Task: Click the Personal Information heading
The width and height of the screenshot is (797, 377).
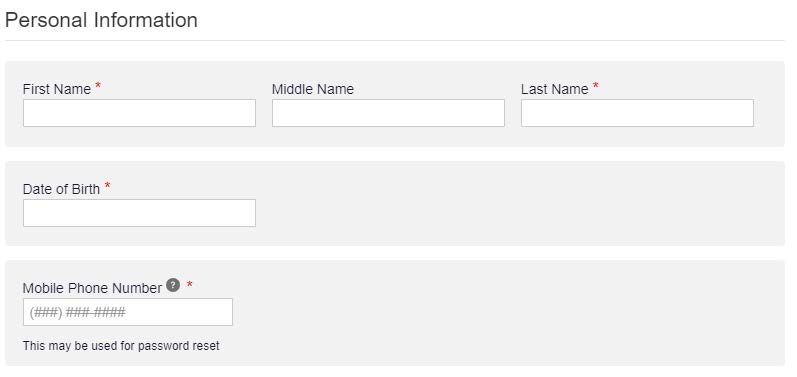Action: click(x=101, y=20)
